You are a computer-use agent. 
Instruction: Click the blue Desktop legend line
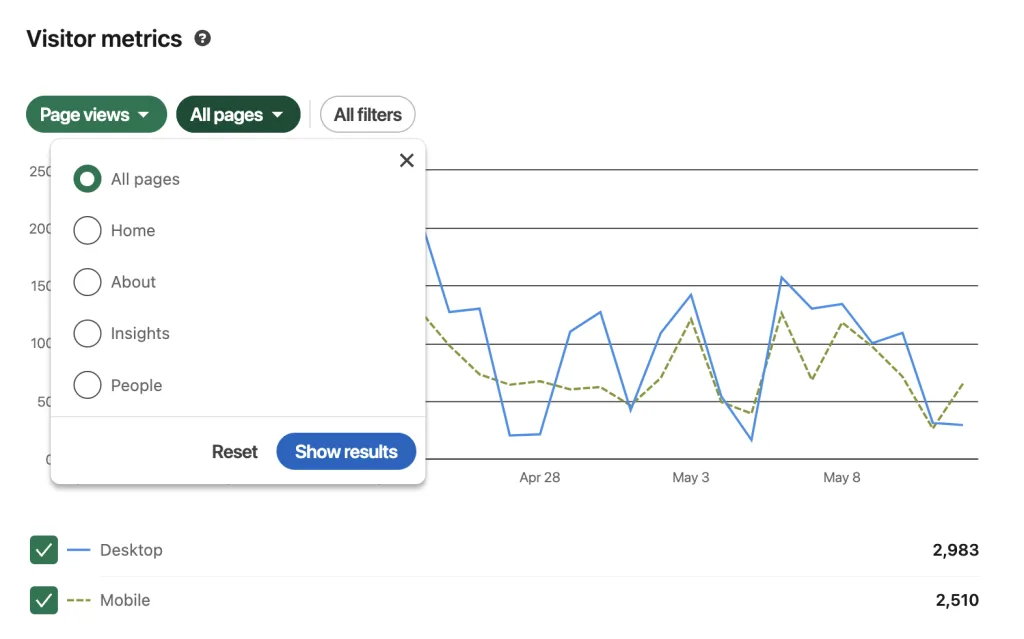[78, 550]
